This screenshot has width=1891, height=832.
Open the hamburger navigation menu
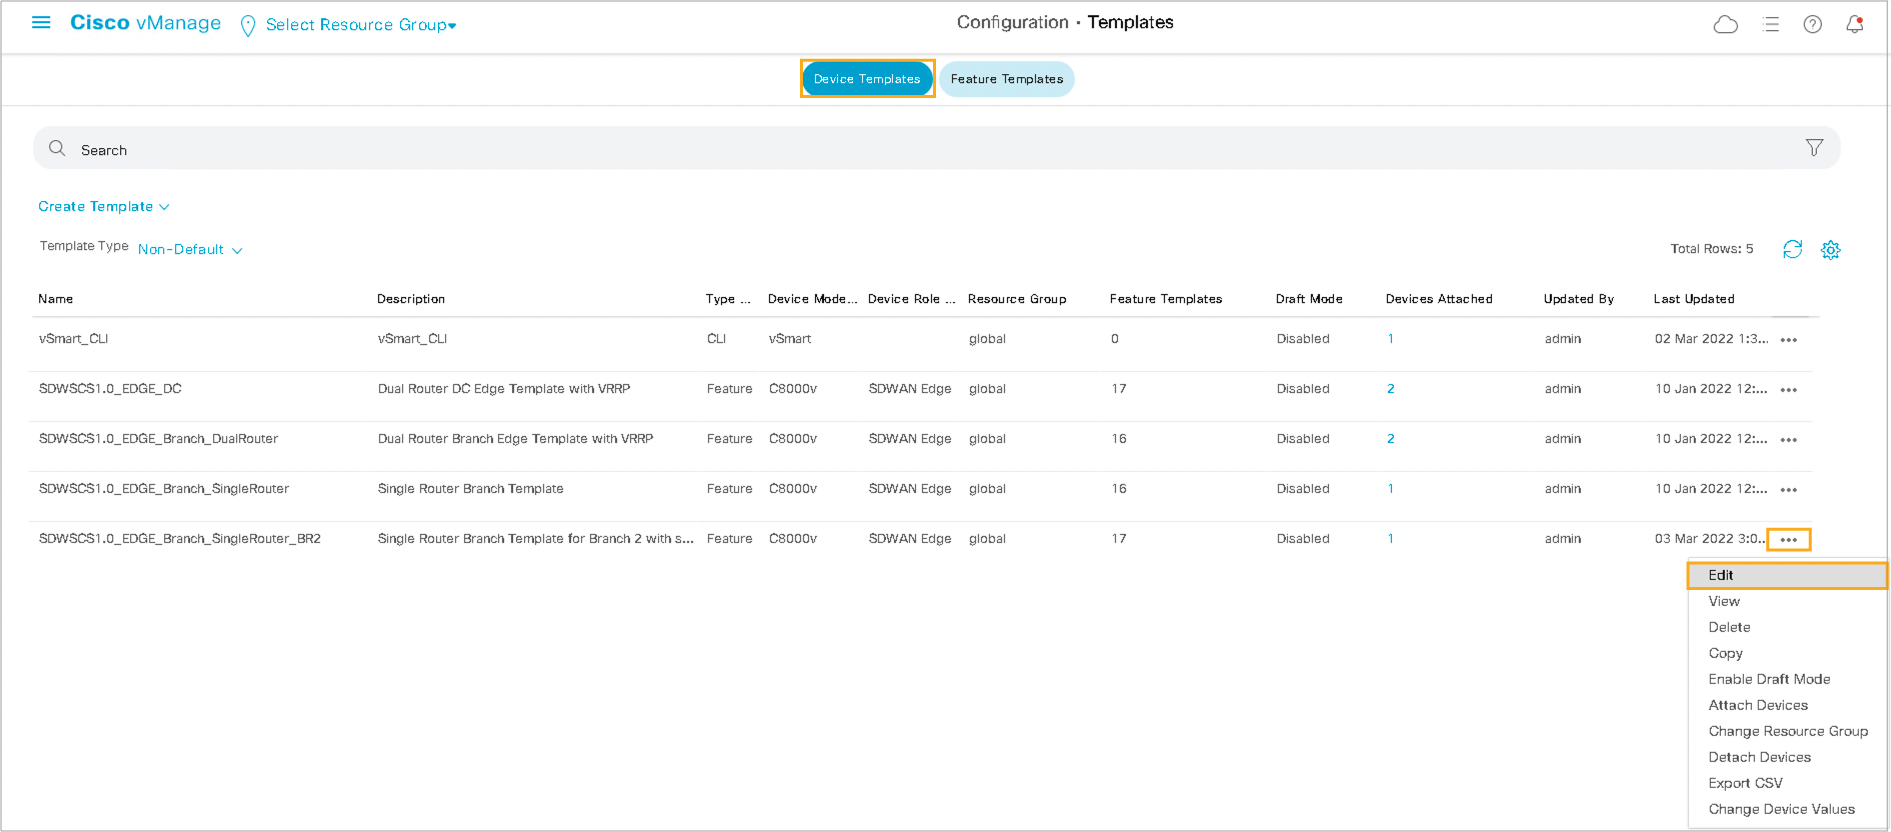tap(41, 22)
